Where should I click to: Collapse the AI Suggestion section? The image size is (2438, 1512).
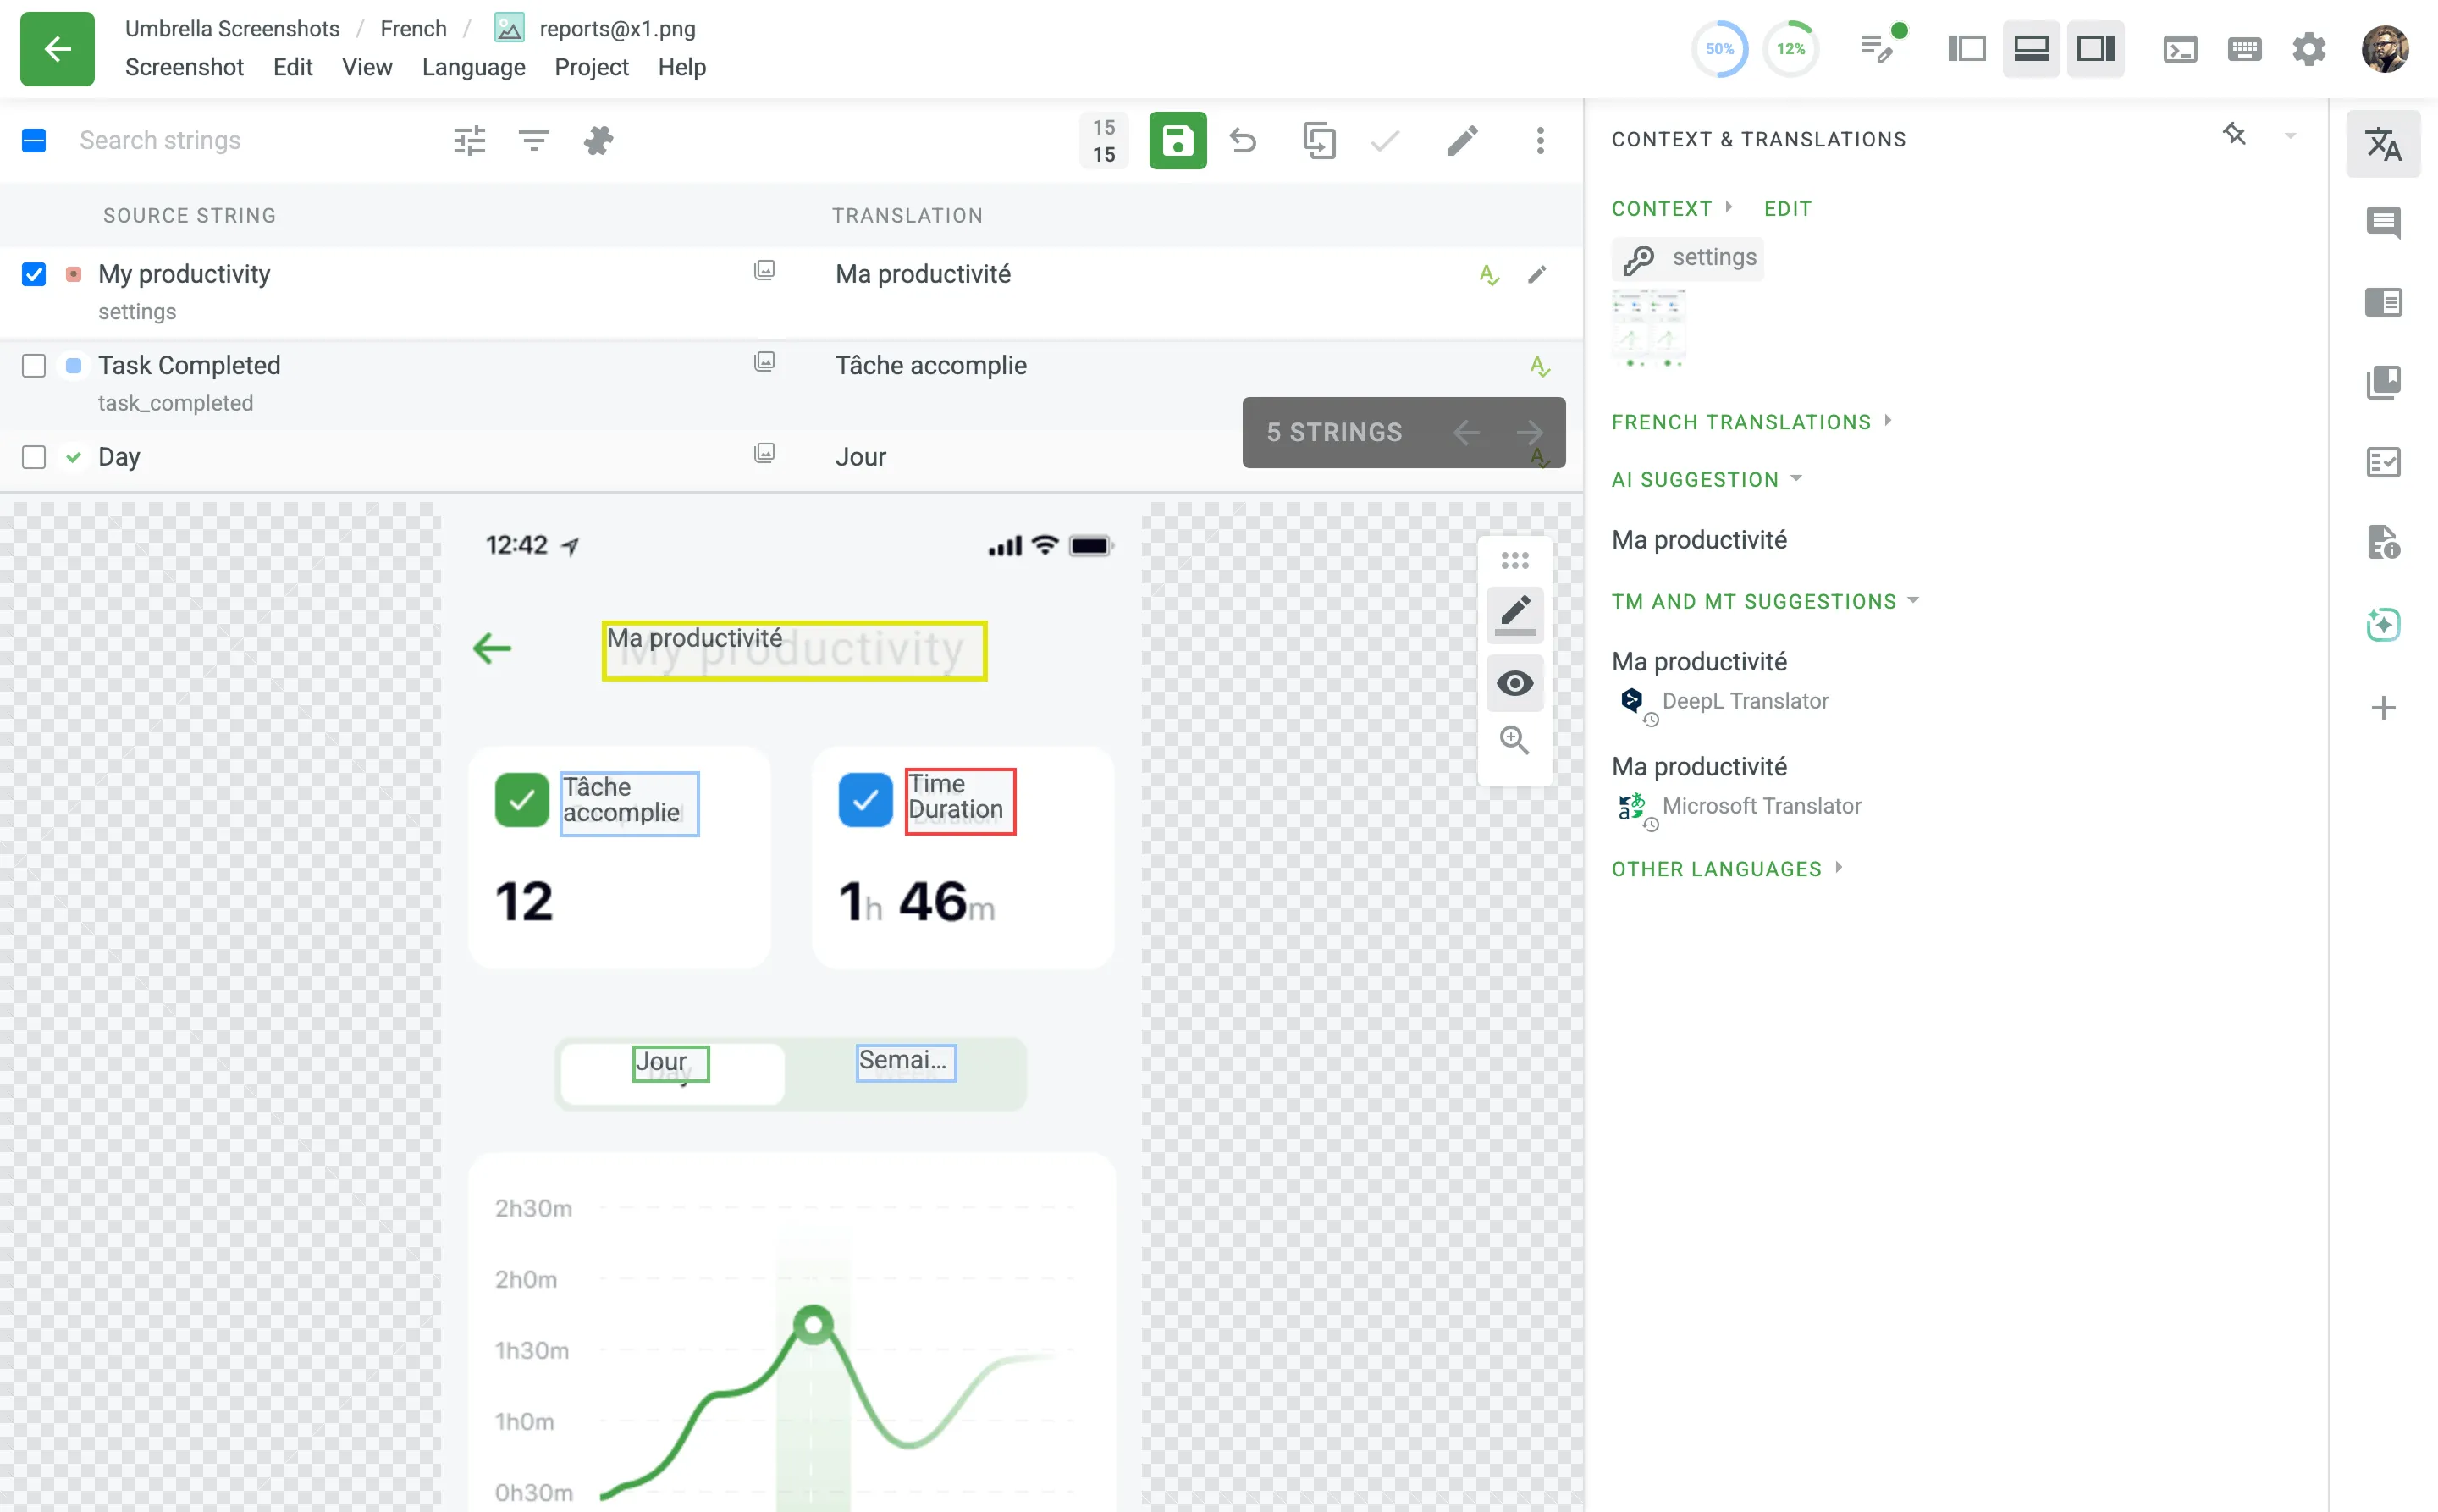(x=1798, y=479)
